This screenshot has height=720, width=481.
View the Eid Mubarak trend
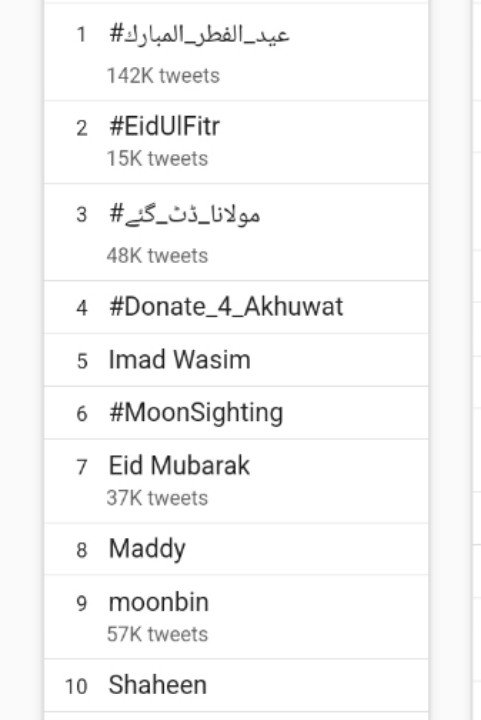coord(179,465)
